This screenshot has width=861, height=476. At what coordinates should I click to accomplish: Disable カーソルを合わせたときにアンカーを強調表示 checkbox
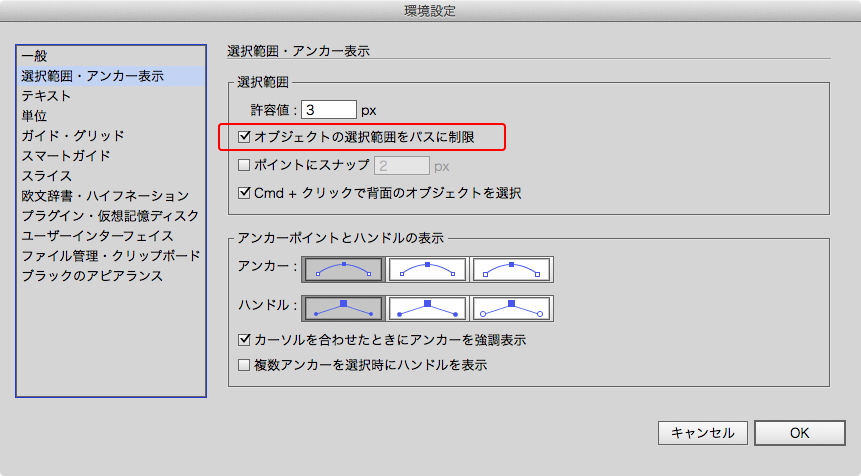[245, 340]
